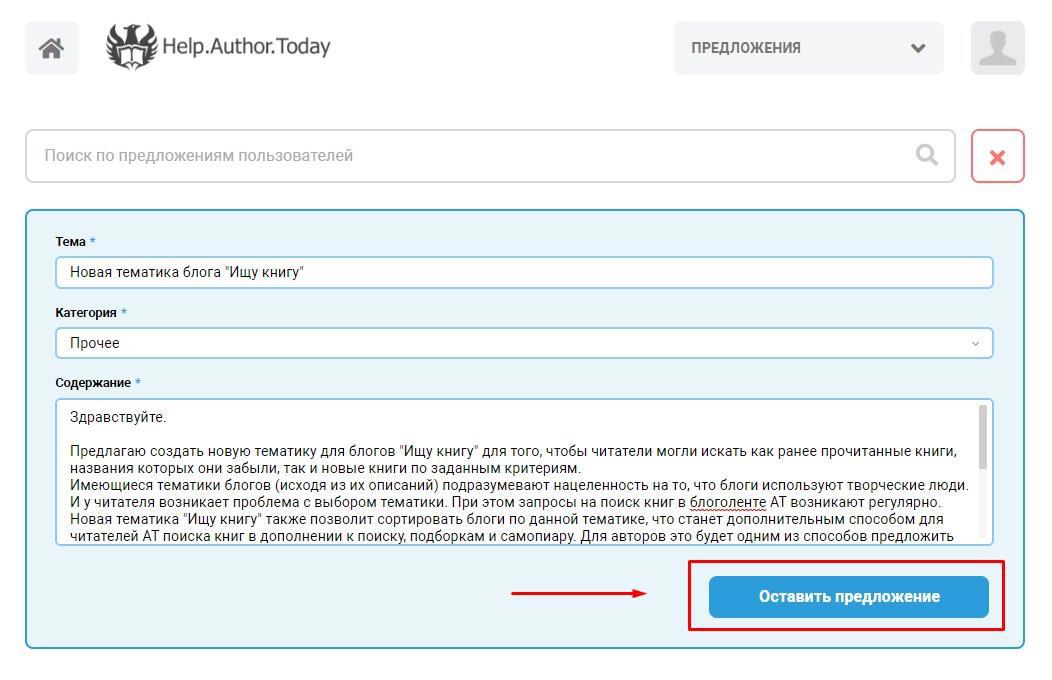This screenshot has height=680, width=1052.
Task: Click the magnifier search icon
Action: point(927,155)
